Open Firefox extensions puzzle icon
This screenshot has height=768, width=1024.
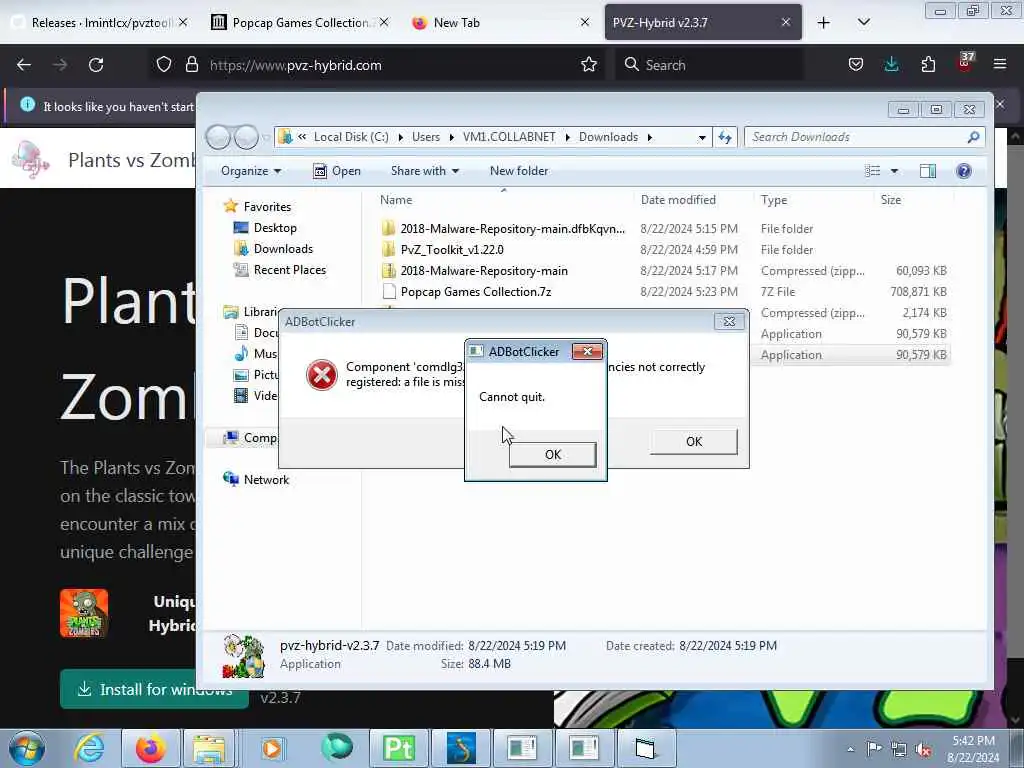click(x=928, y=64)
